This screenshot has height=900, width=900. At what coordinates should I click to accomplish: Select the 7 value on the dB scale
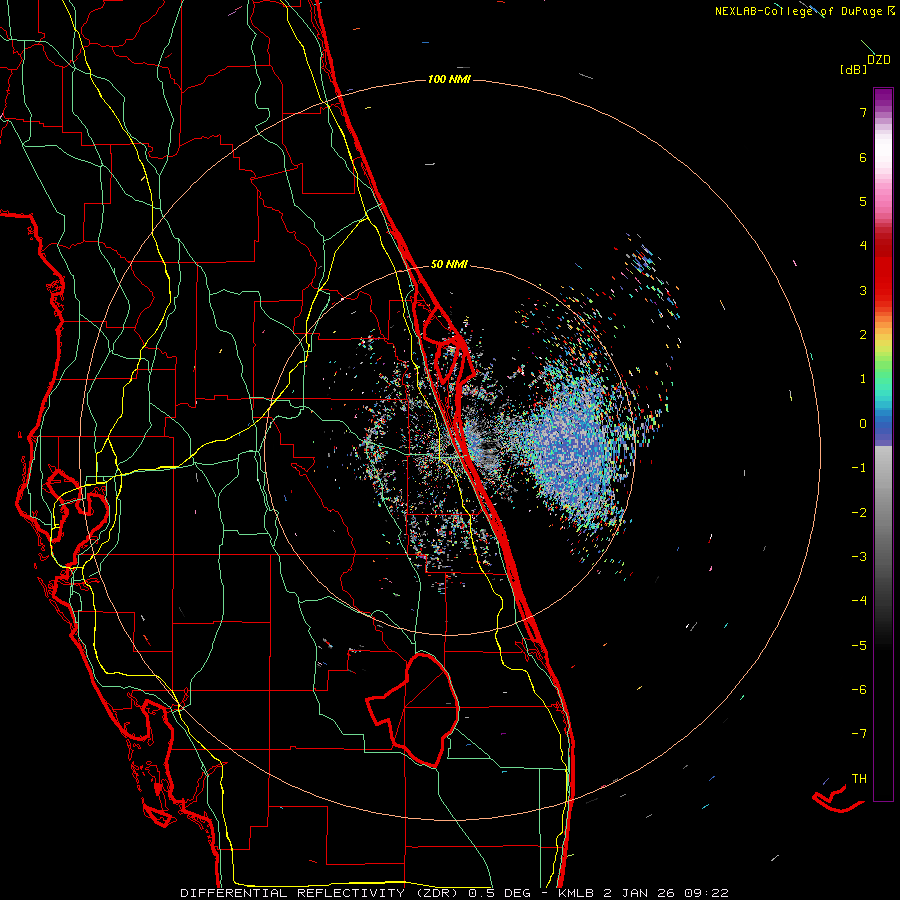tap(863, 112)
